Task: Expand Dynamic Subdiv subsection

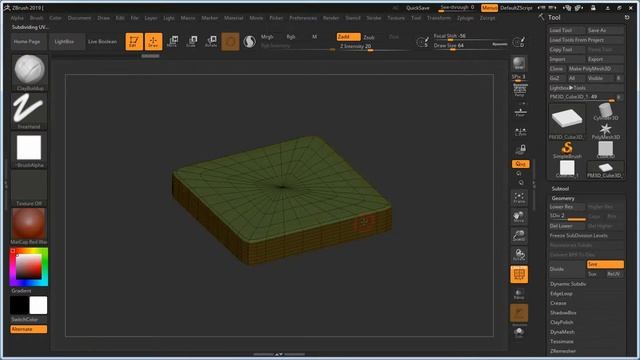Action: click(568, 284)
